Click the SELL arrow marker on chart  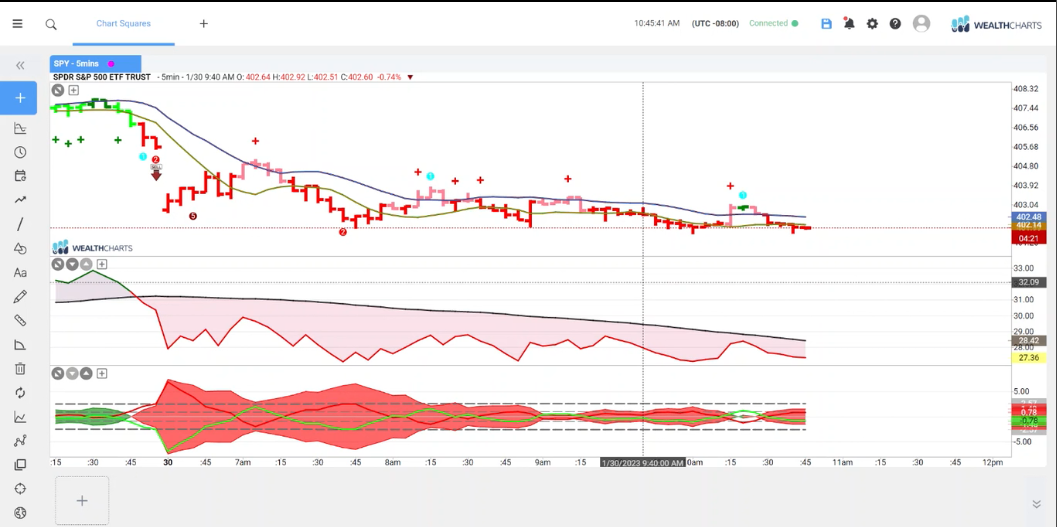[x=156, y=173]
